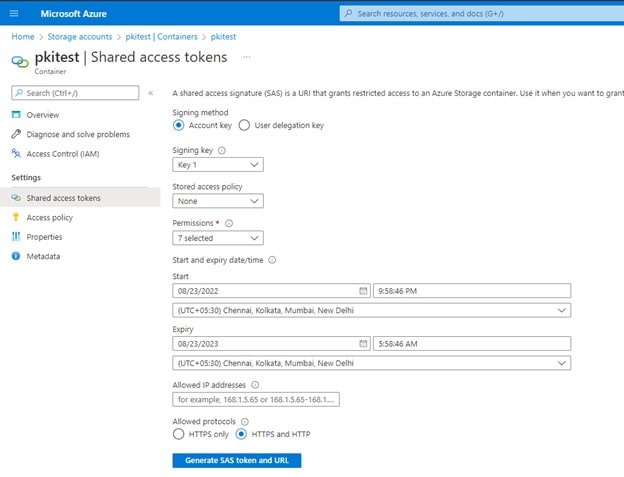The width and height of the screenshot is (624, 477).
Task: Open the ellipsis more options next to title
Action: click(x=246, y=57)
